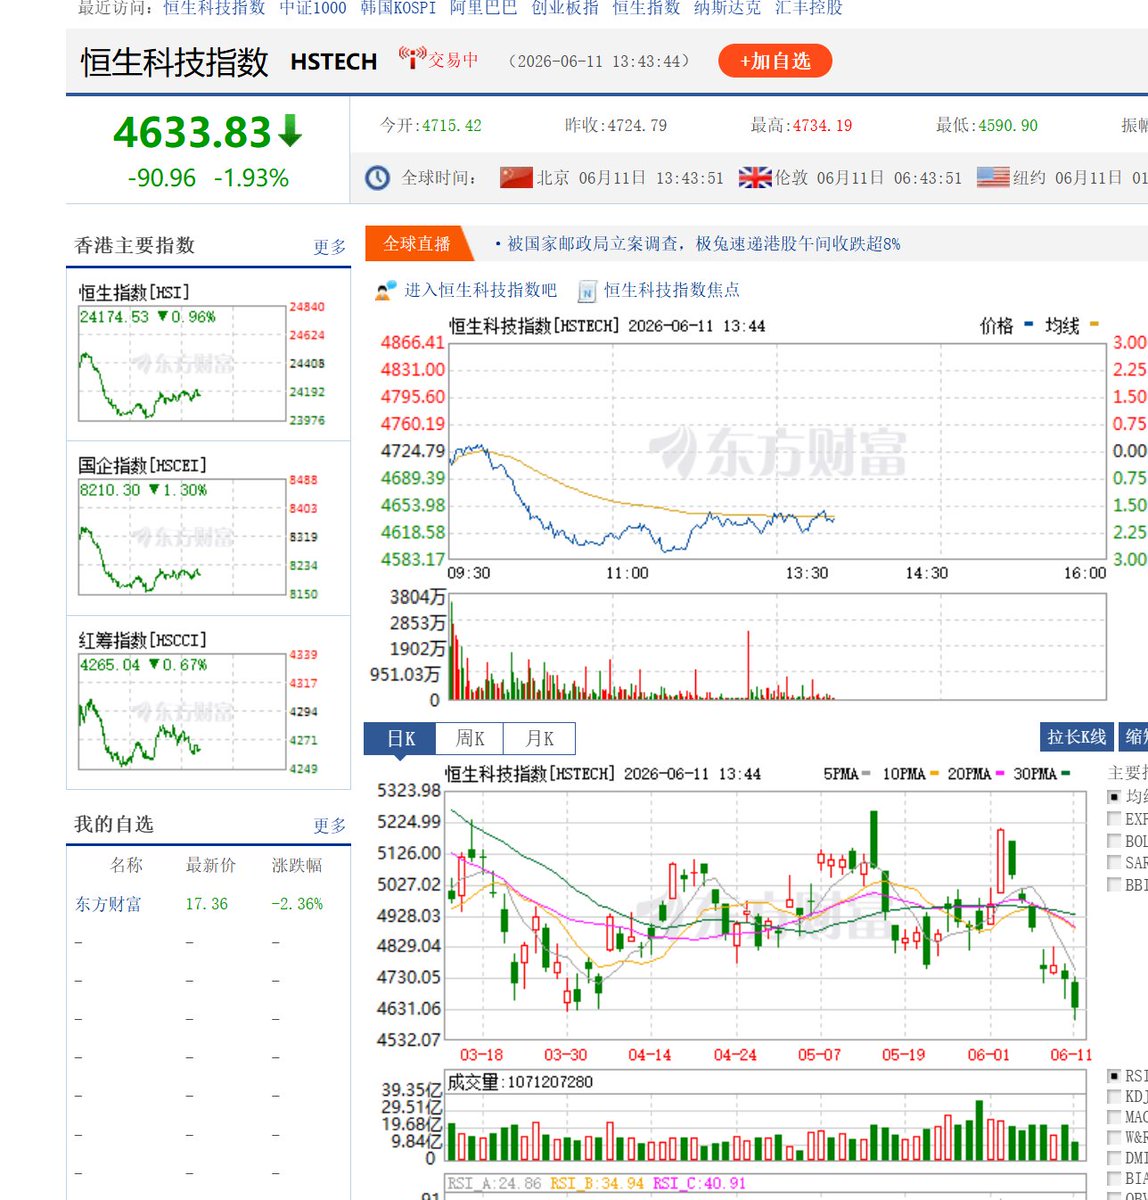
Task: Click the forum user icon before 进入恒生科技指数吧
Action: tap(386, 291)
